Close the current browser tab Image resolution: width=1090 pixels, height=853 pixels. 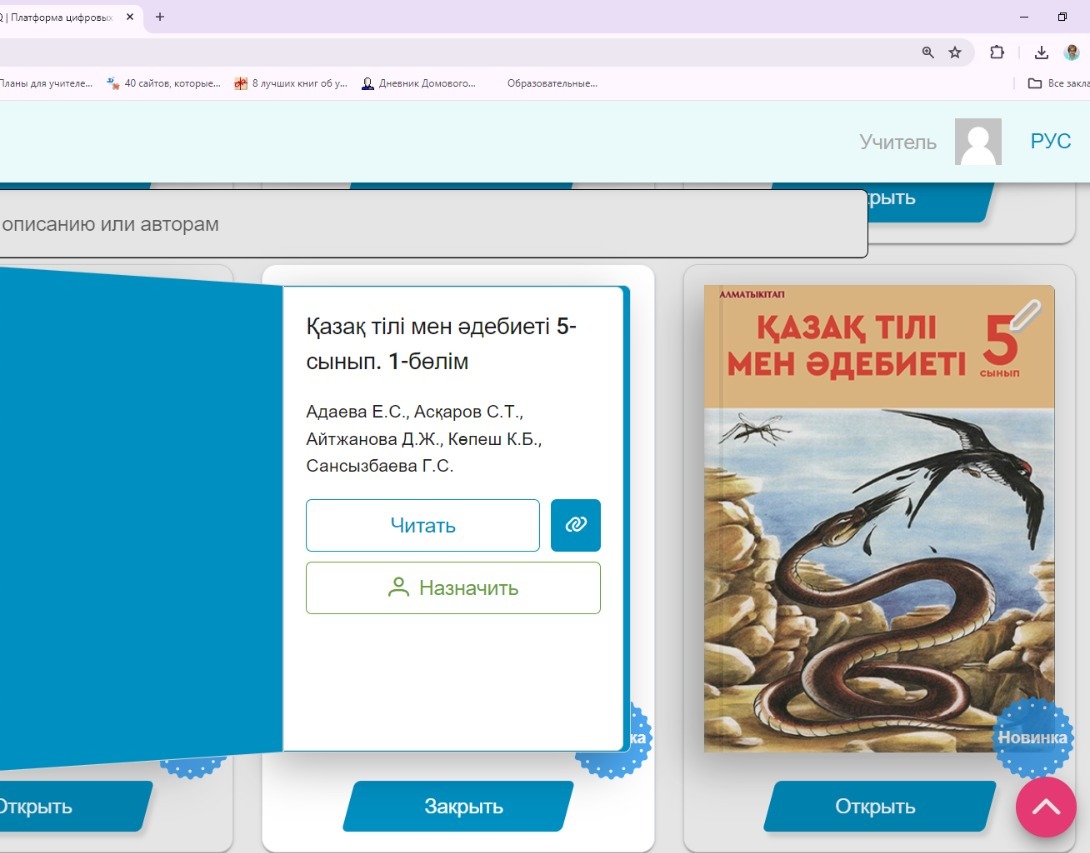(x=130, y=17)
